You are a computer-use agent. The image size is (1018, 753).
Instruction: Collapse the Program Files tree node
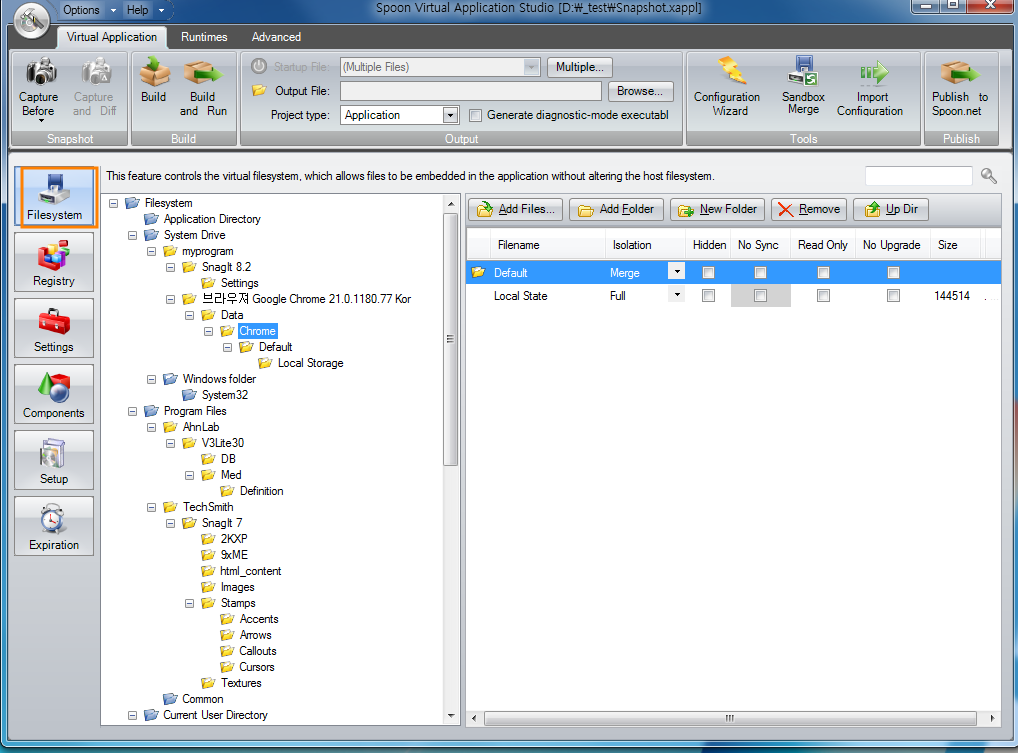(x=132, y=411)
